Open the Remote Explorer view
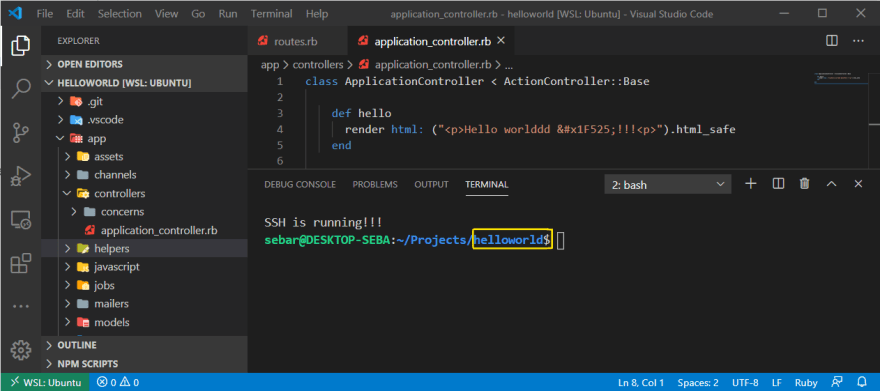 tap(21, 220)
